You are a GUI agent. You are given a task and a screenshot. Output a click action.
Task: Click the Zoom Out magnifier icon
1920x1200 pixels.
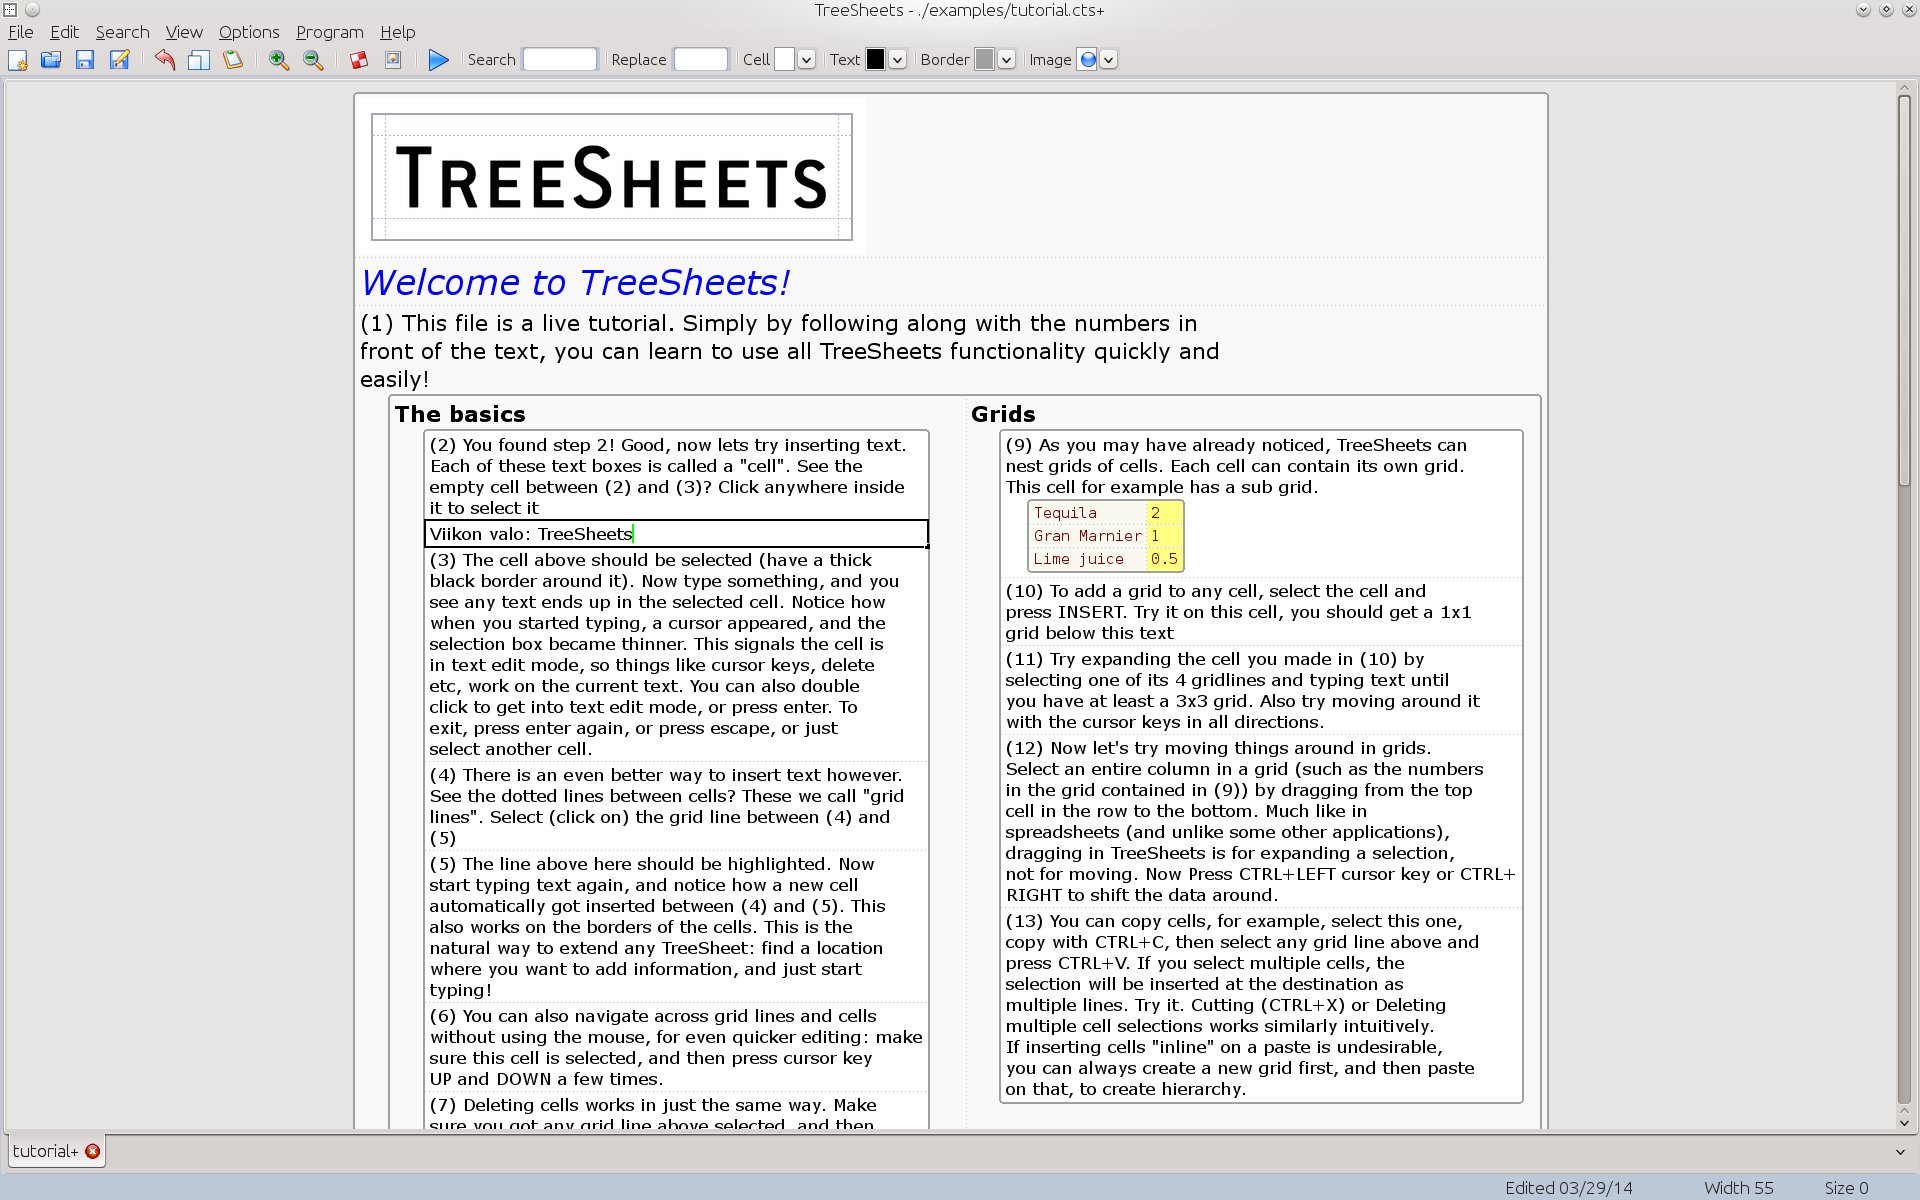(313, 60)
